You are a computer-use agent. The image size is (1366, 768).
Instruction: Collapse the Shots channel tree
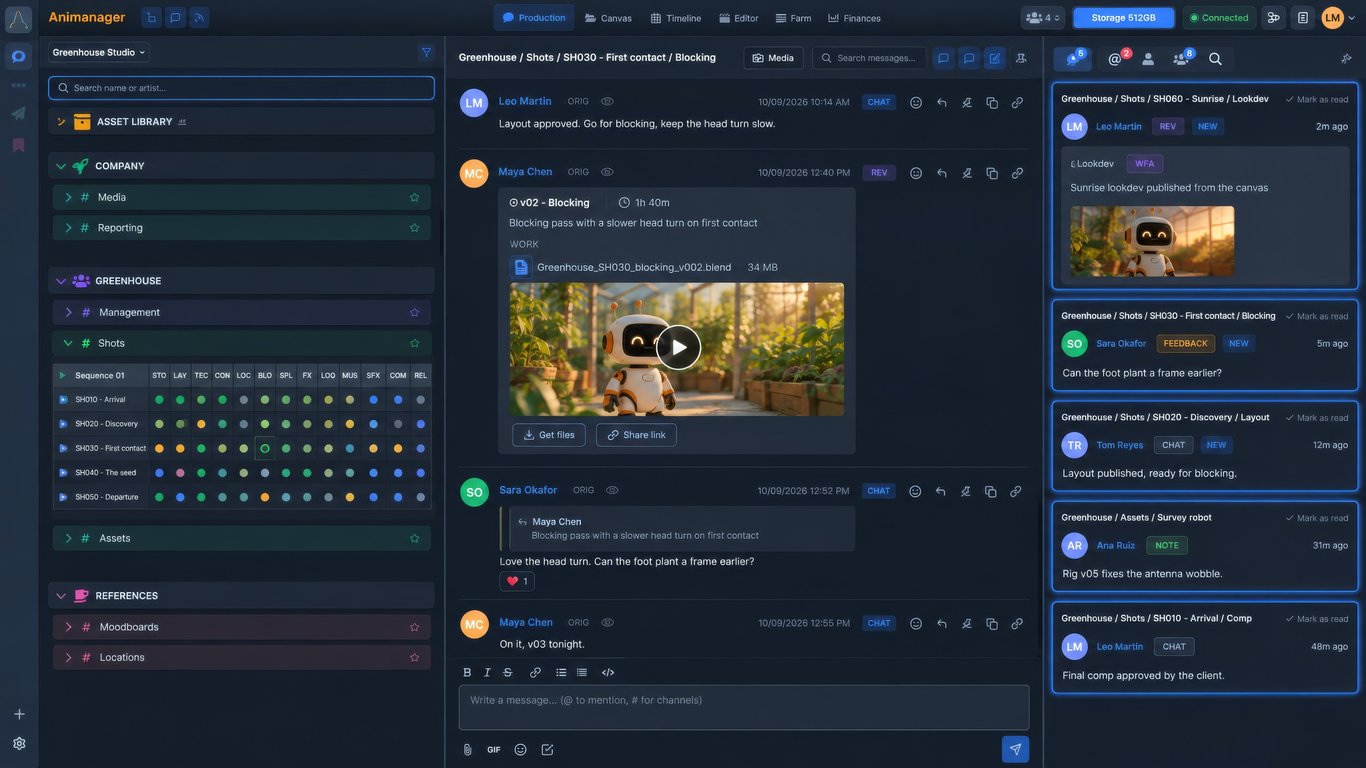68,343
